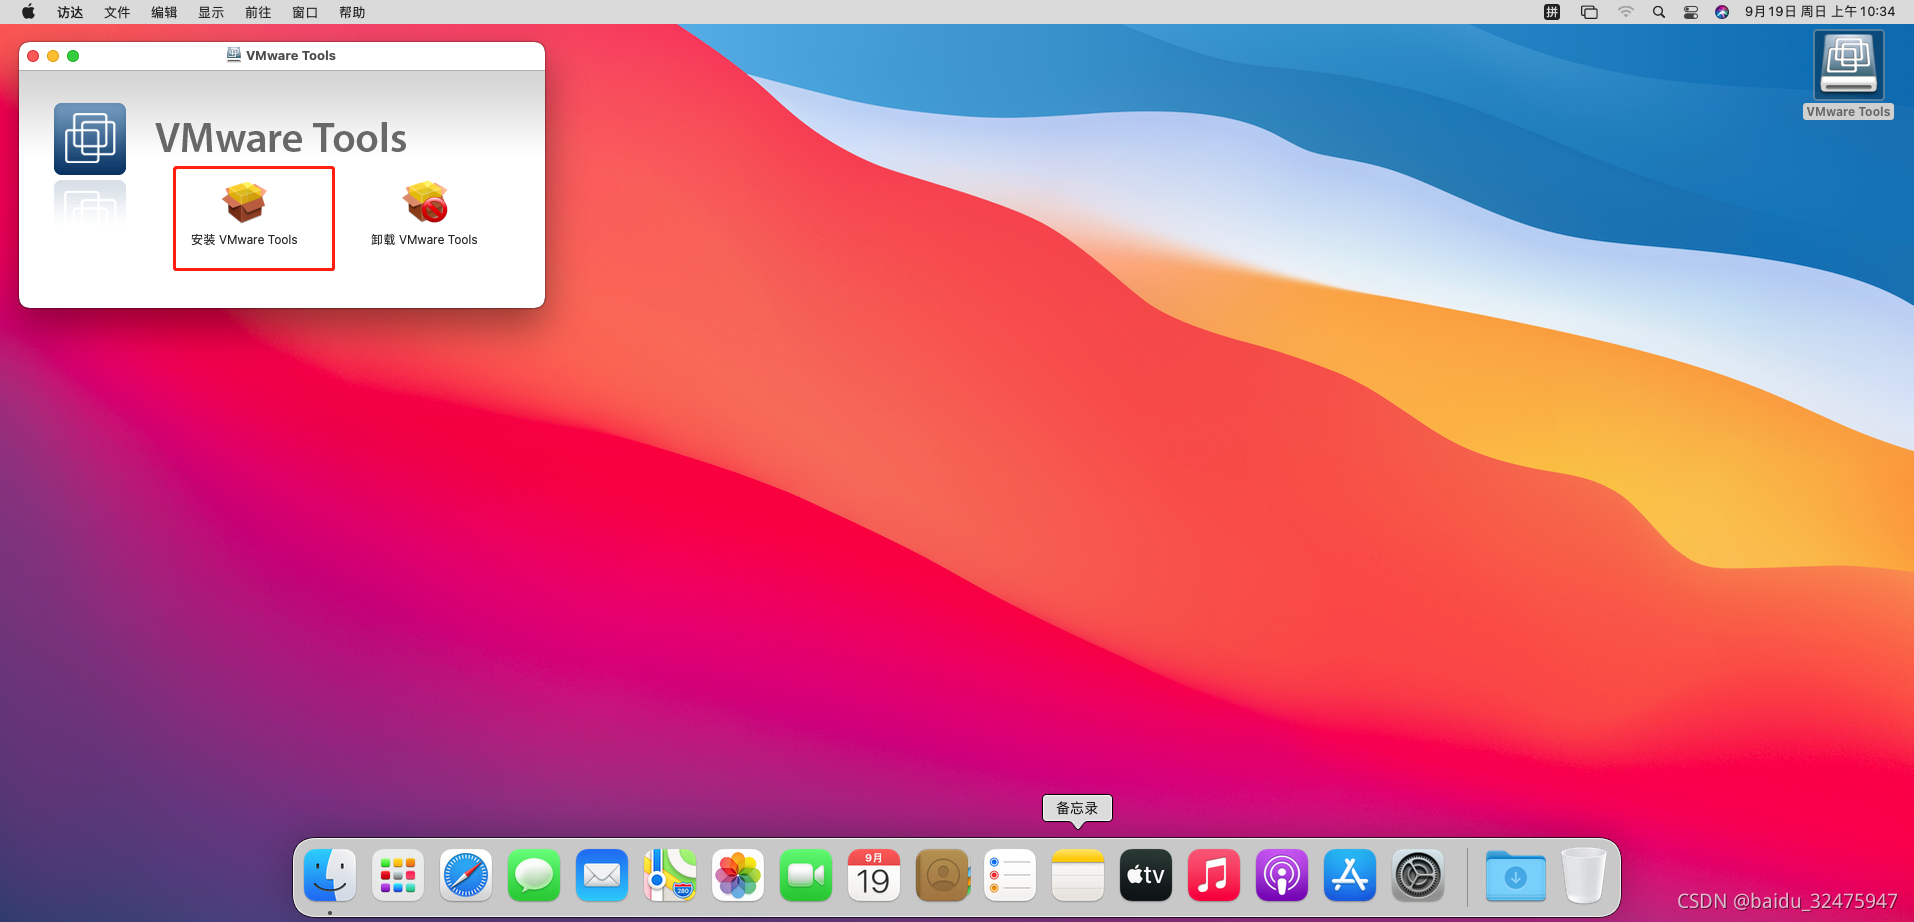This screenshot has height=922, width=1914.
Task: Expand the input method menu
Action: [1552, 12]
